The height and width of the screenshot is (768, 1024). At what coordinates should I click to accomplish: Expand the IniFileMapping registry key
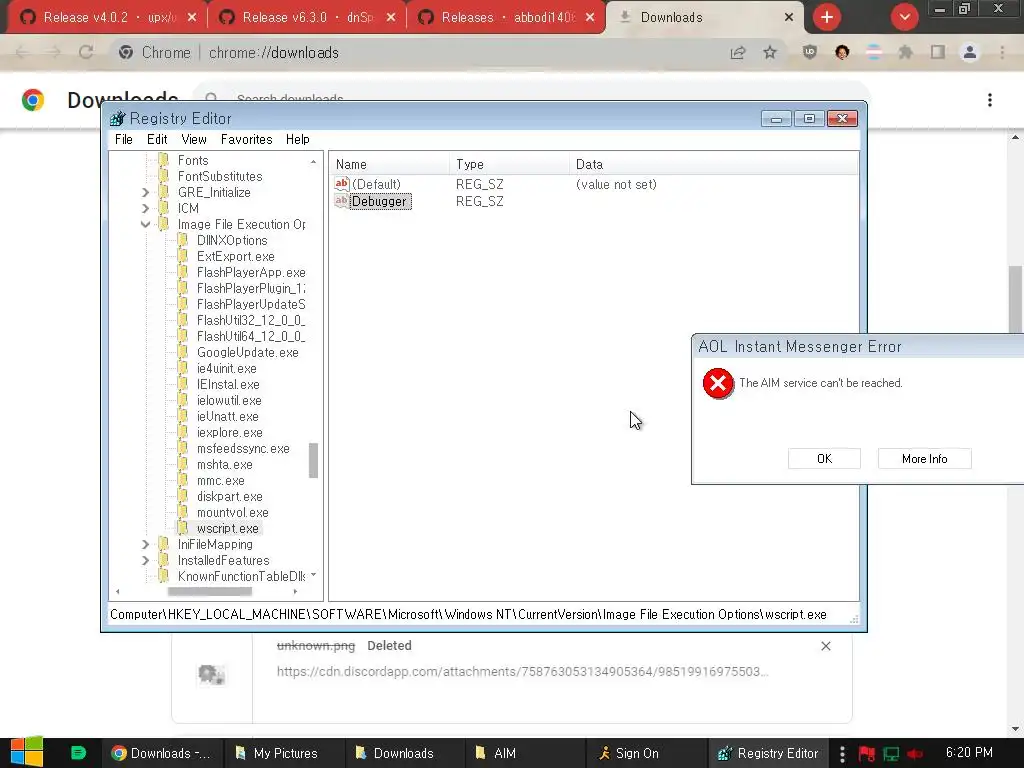click(146, 545)
